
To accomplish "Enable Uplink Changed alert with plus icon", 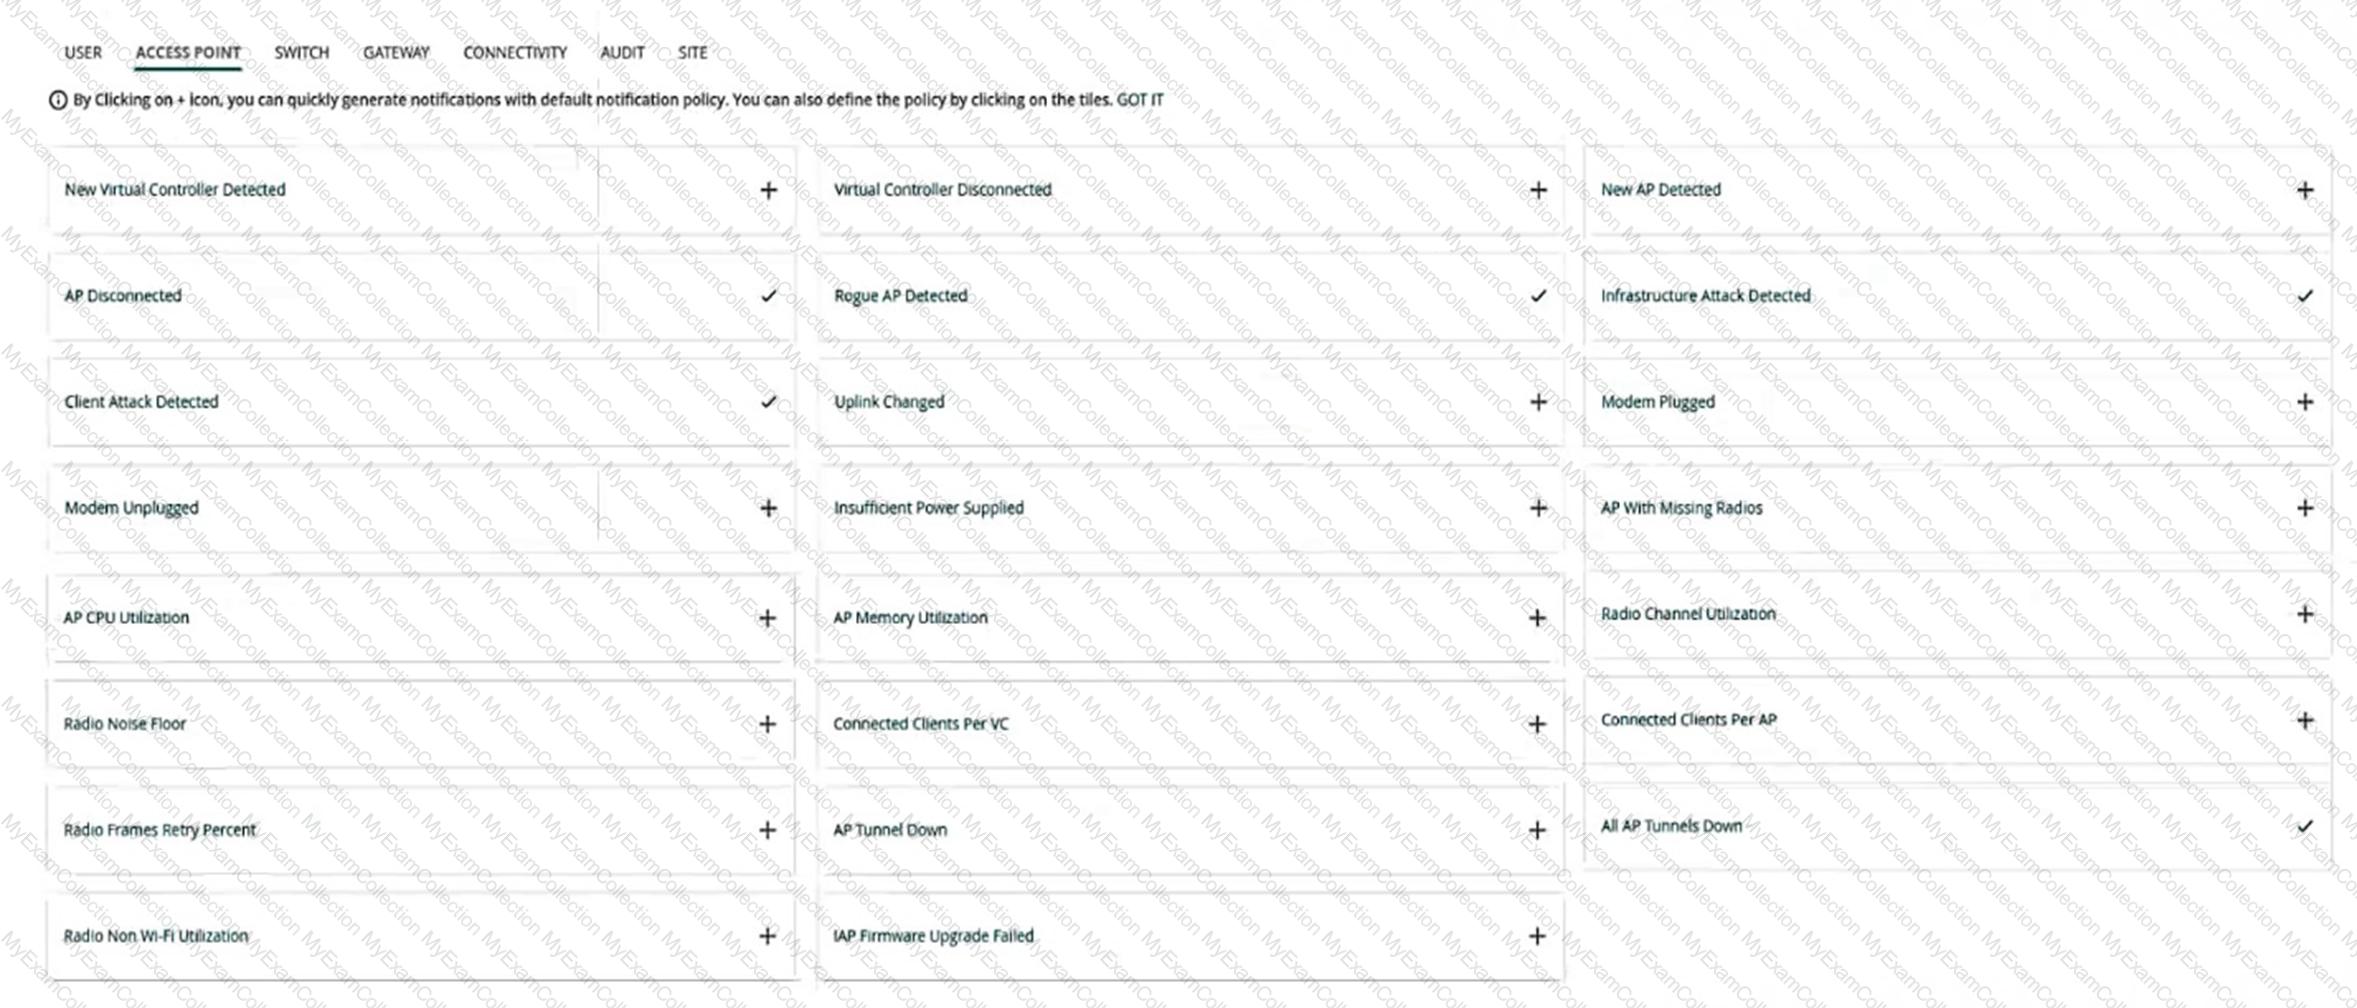I will tap(1538, 402).
